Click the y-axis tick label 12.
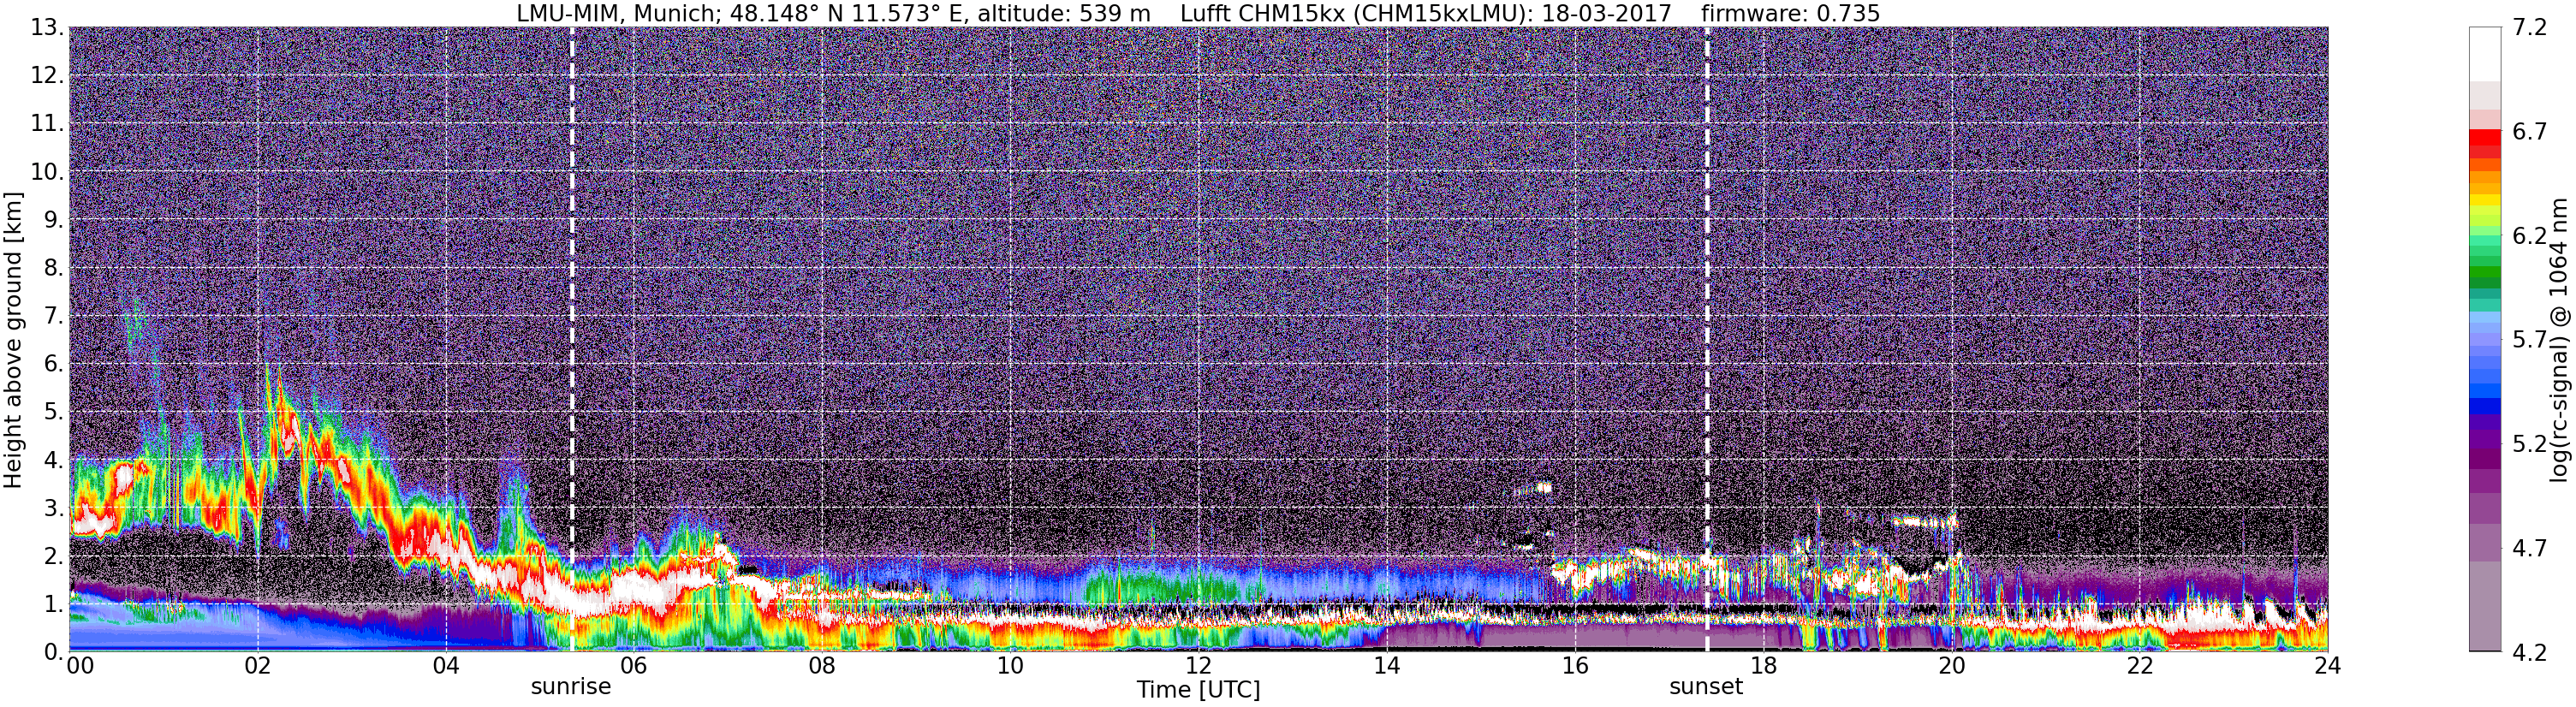Screen dimensions: 2576x707 point(46,76)
